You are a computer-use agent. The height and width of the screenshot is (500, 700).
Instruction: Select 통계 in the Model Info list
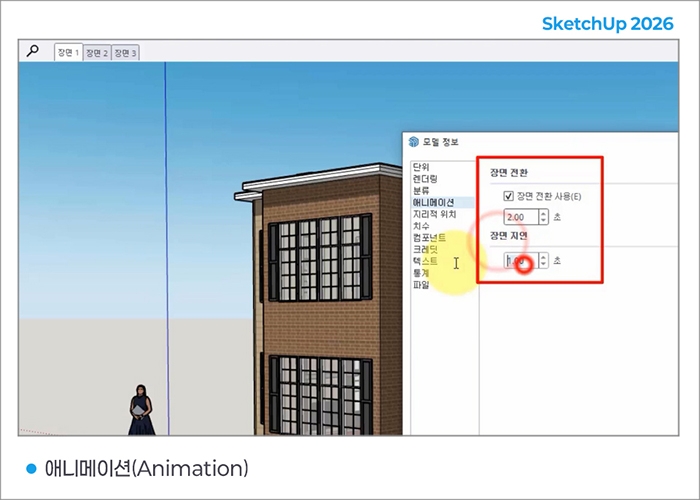click(421, 272)
